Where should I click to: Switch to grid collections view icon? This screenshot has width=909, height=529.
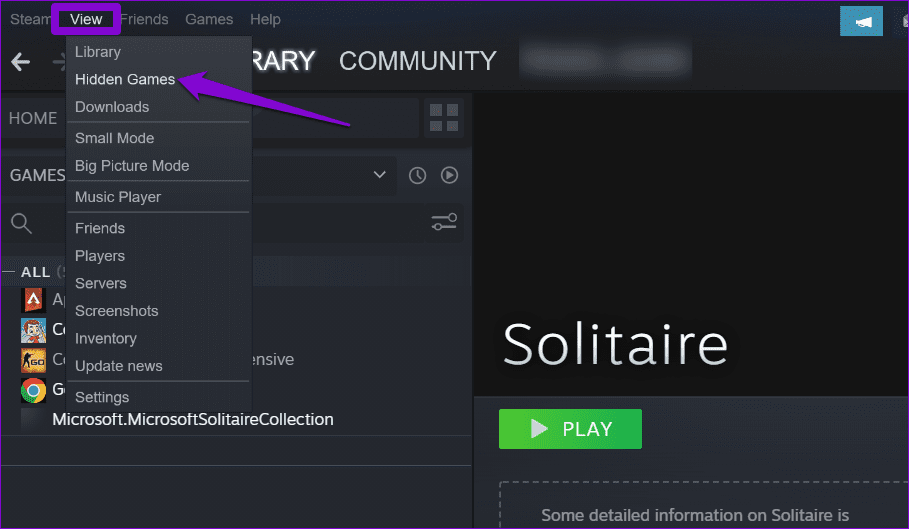444,118
